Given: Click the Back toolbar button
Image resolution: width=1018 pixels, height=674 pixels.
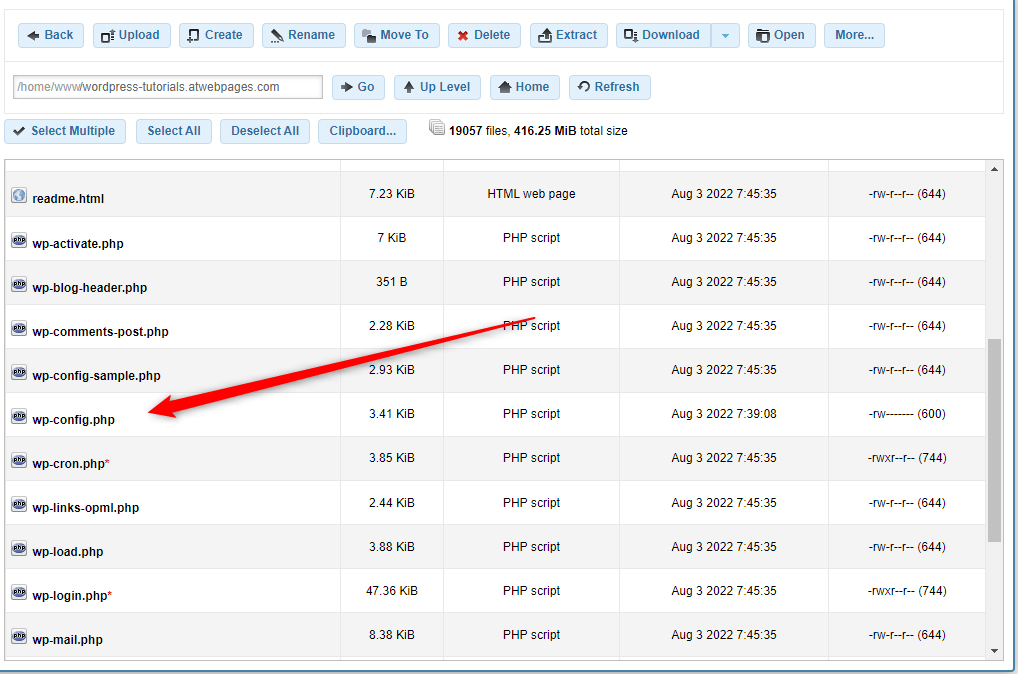Looking at the screenshot, I should coord(51,35).
